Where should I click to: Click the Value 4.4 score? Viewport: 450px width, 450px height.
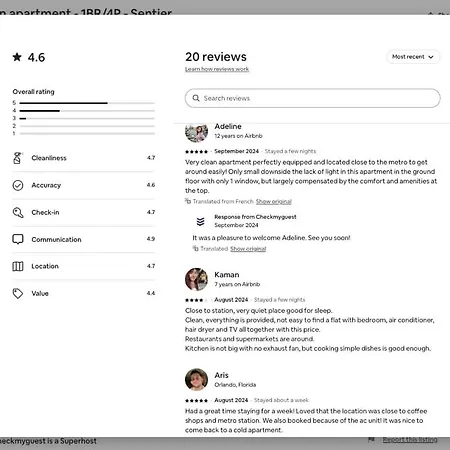coord(151,293)
